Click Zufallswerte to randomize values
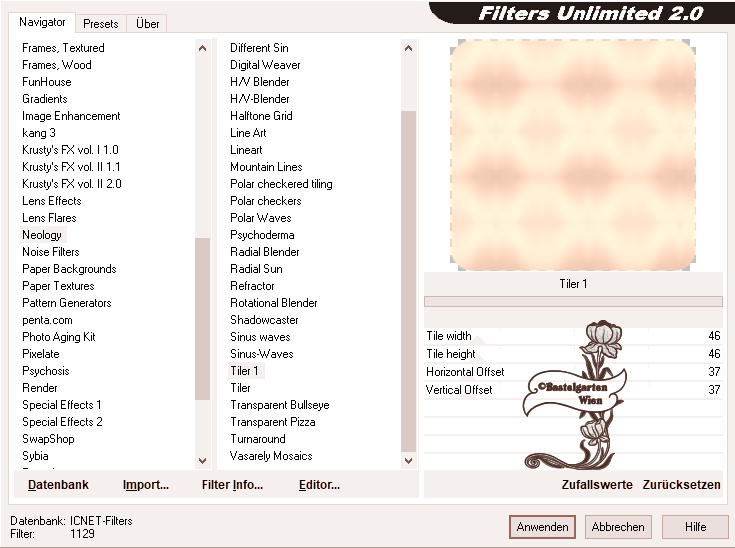This screenshot has width=735, height=548. pos(597,485)
